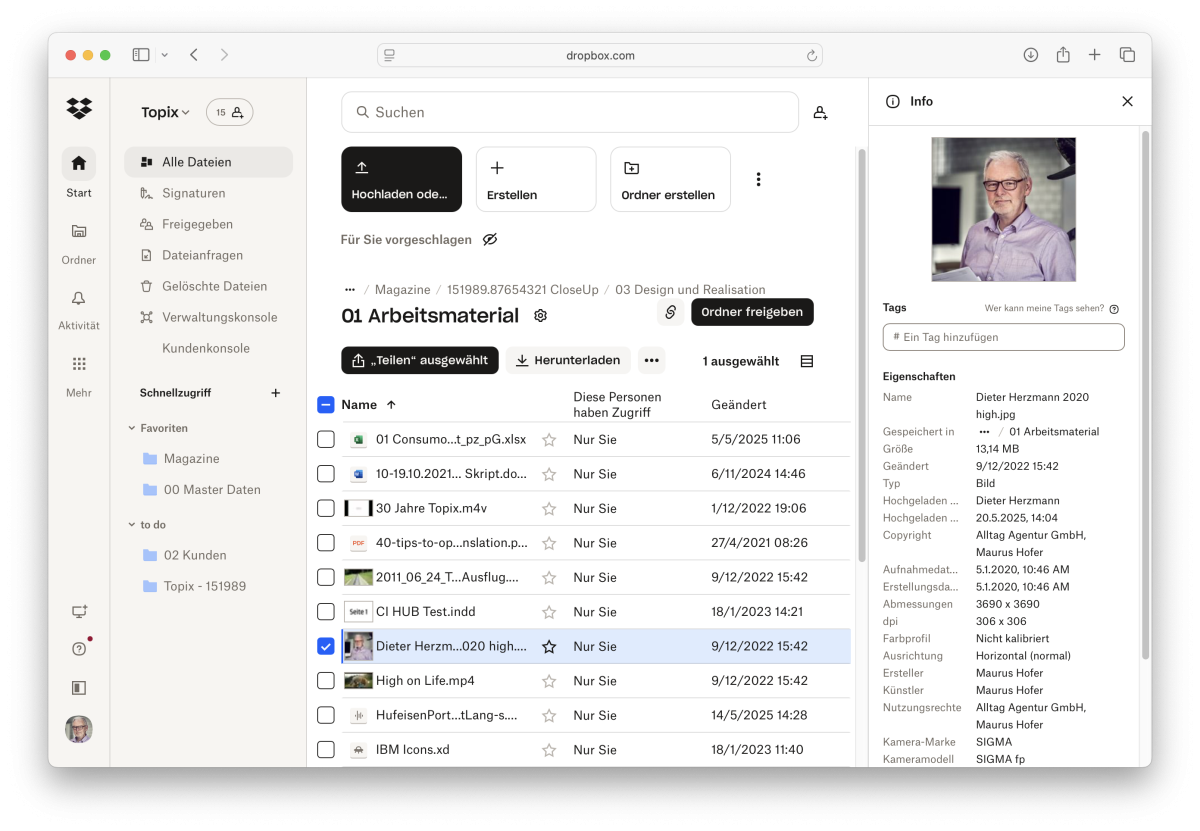Expand the breadcrumb ellipsis before Magazine
Image resolution: width=1200 pixels, height=831 pixels.
(349, 290)
